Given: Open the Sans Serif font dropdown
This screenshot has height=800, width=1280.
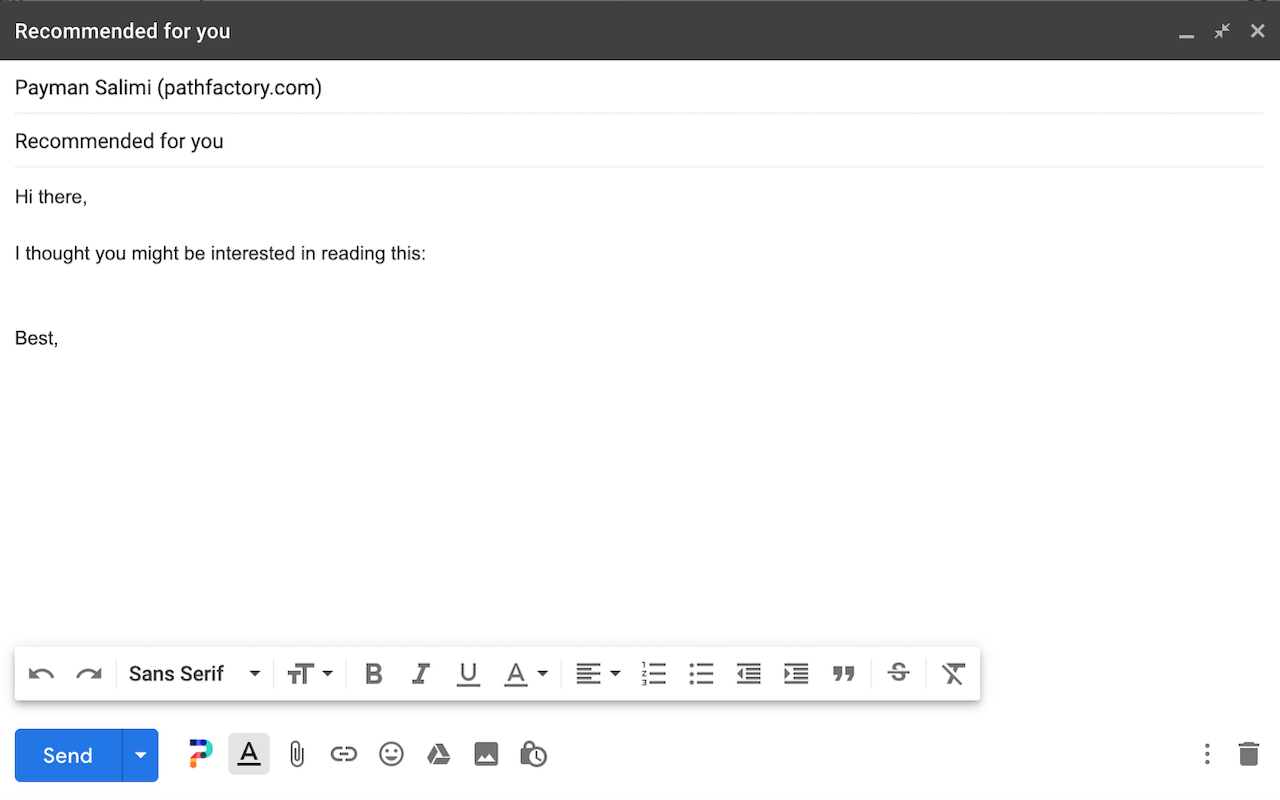Looking at the screenshot, I should coord(194,673).
